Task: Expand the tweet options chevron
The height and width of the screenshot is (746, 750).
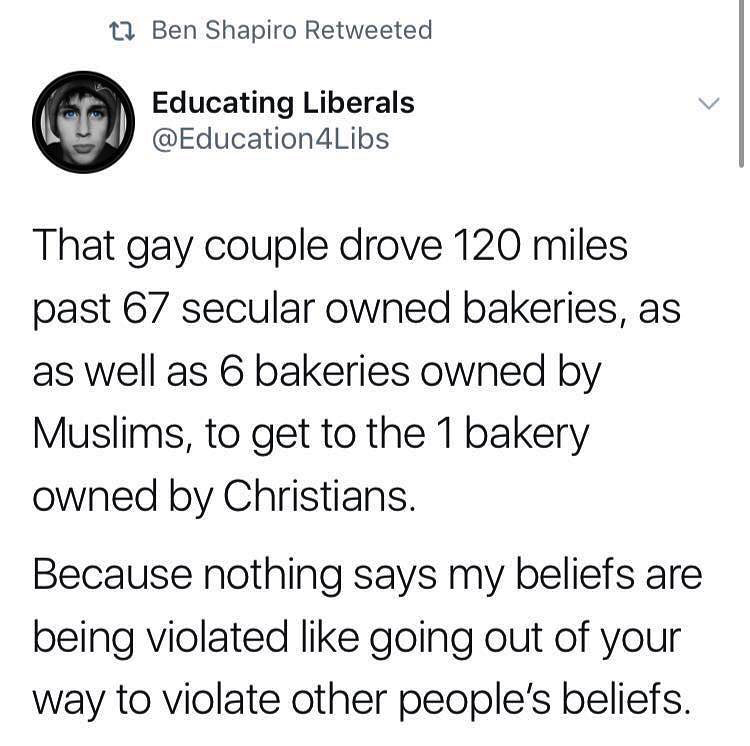Action: point(708,103)
